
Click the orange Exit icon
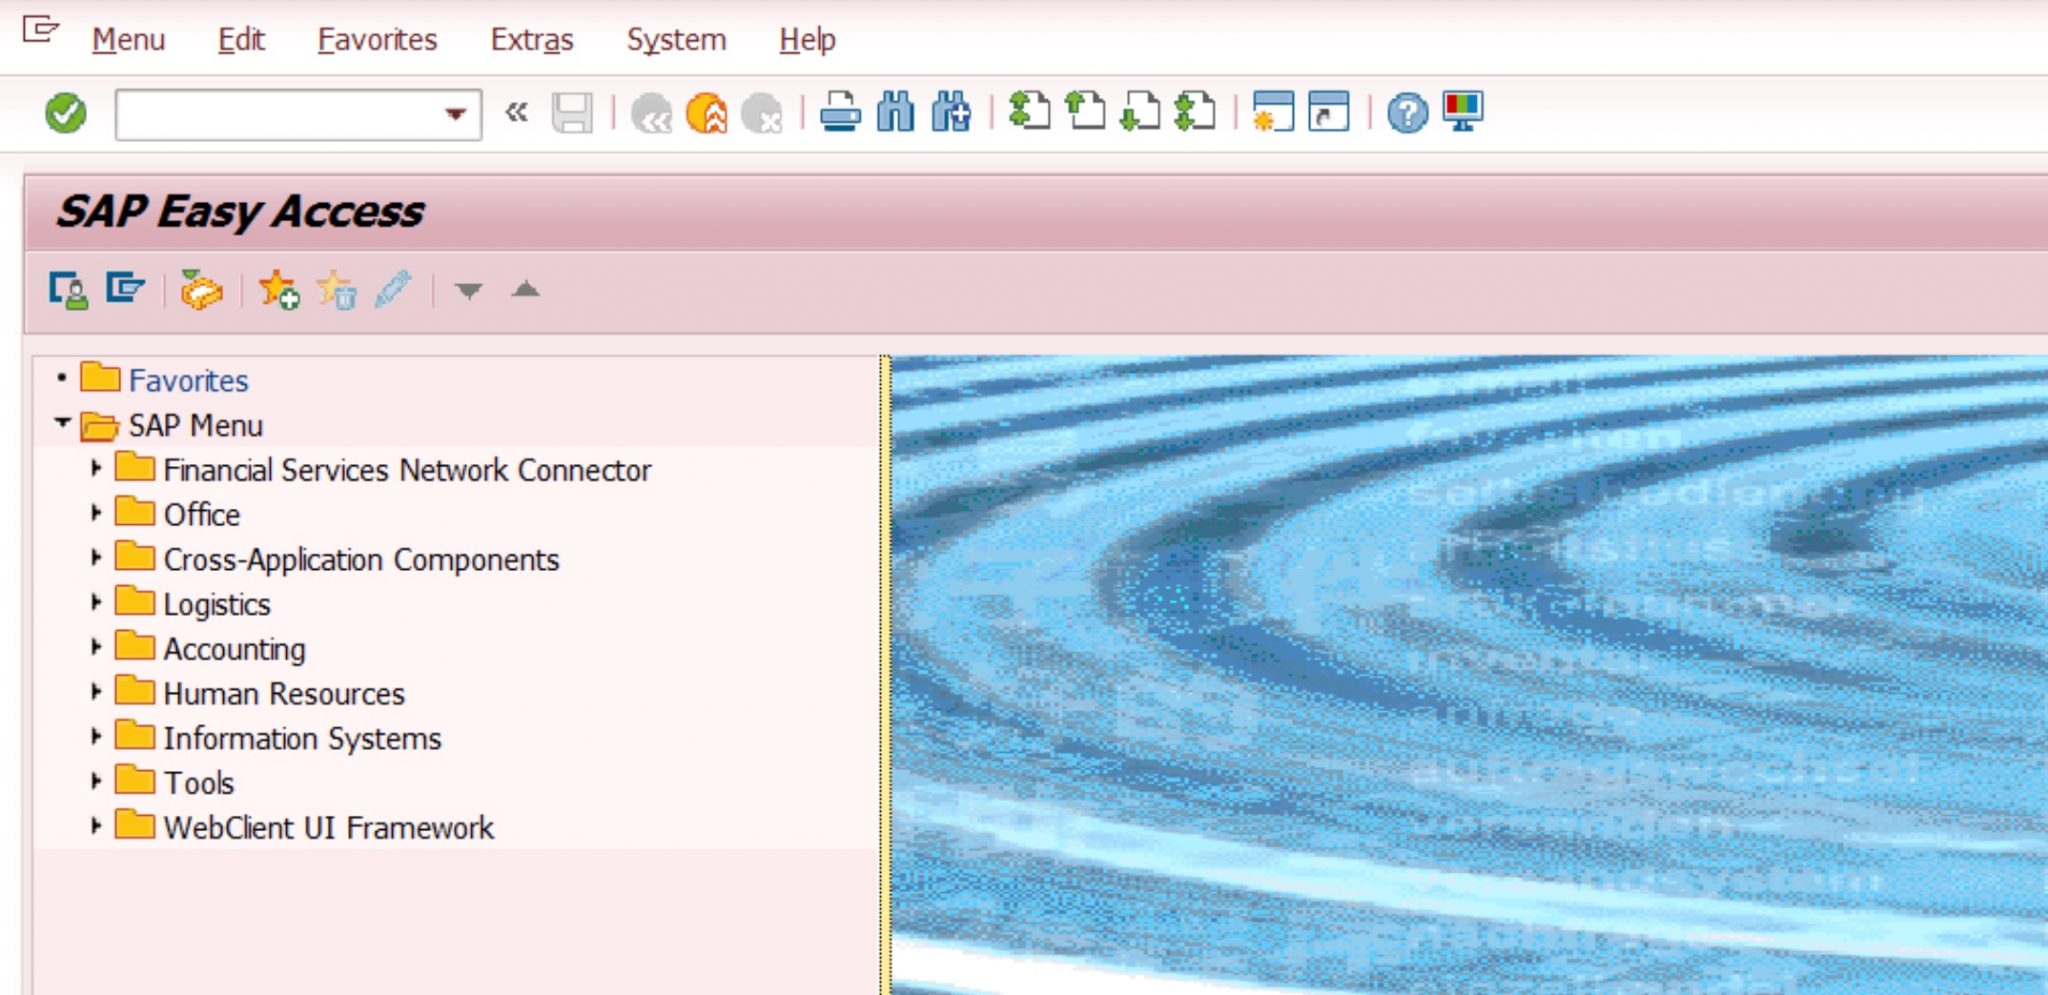point(707,113)
